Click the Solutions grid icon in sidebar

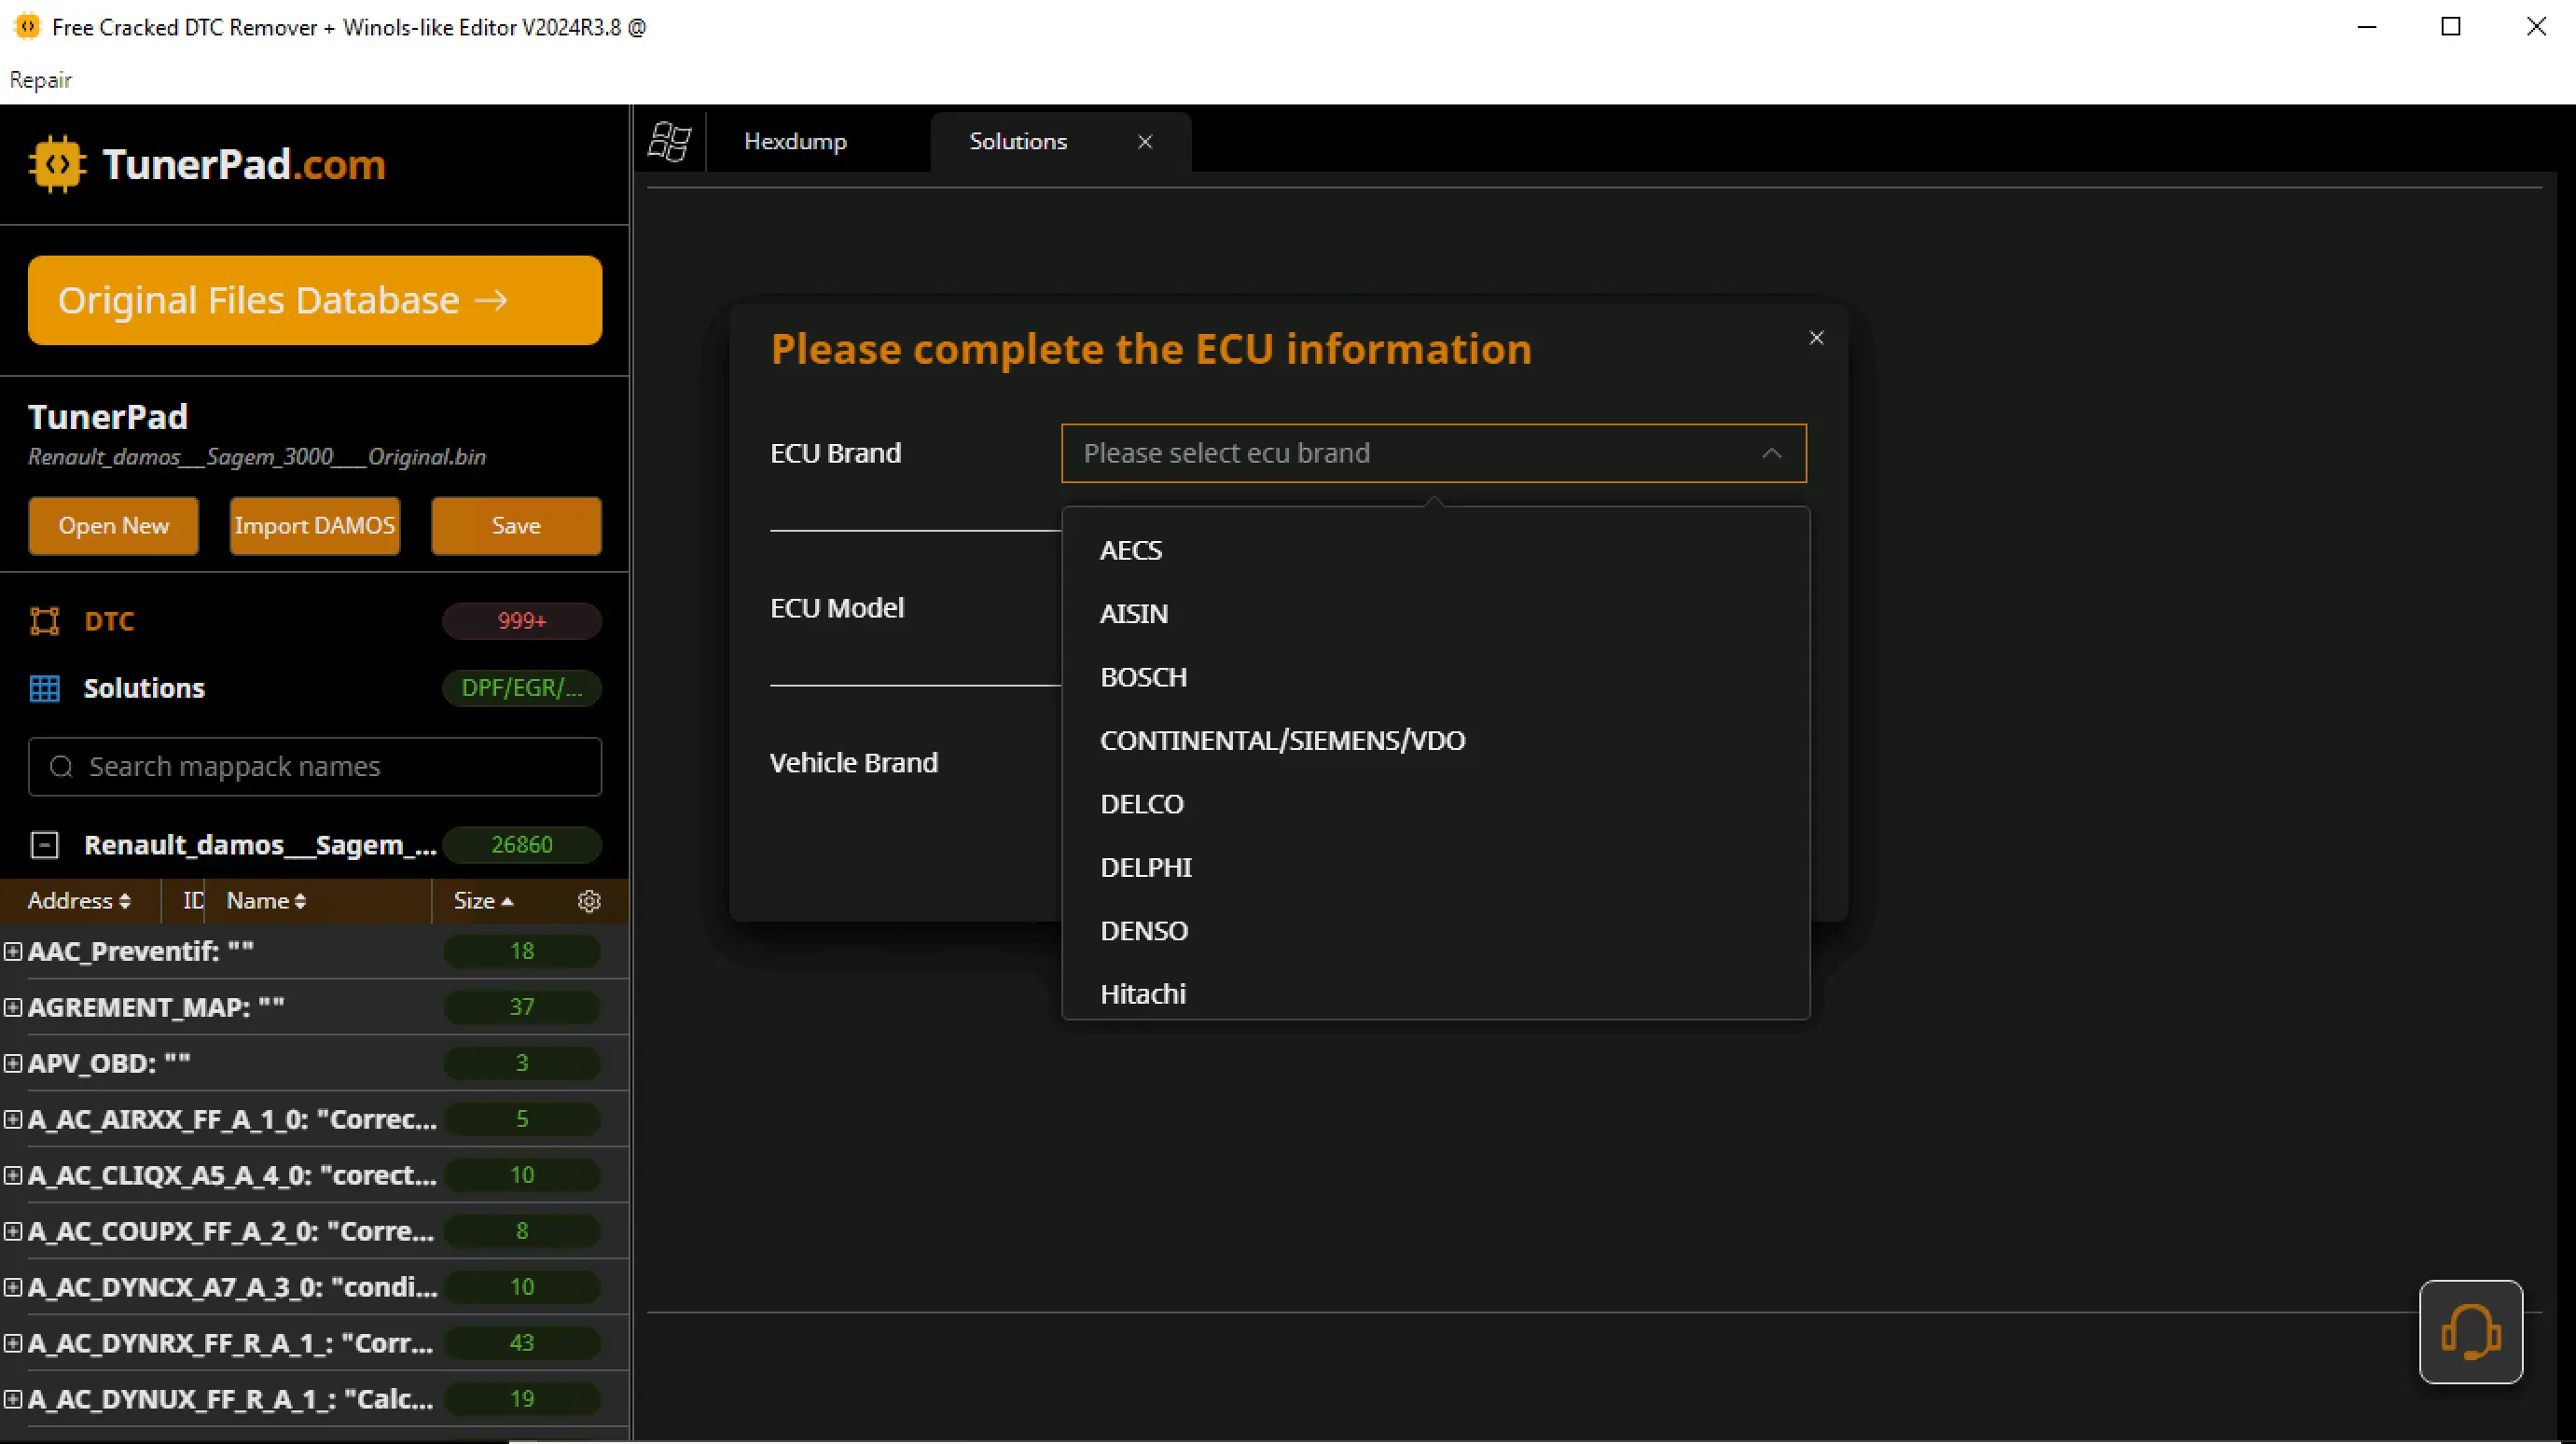pyautogui.click(x=45, y=688)
